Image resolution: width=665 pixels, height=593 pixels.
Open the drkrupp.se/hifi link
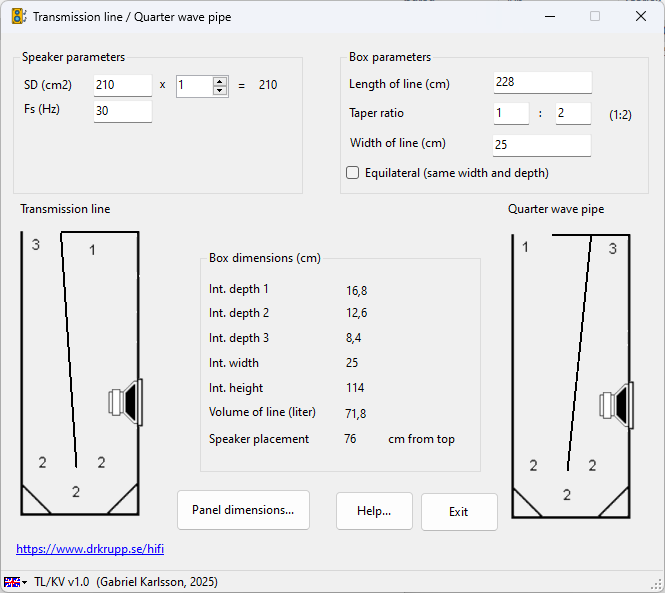pos(90,549)
